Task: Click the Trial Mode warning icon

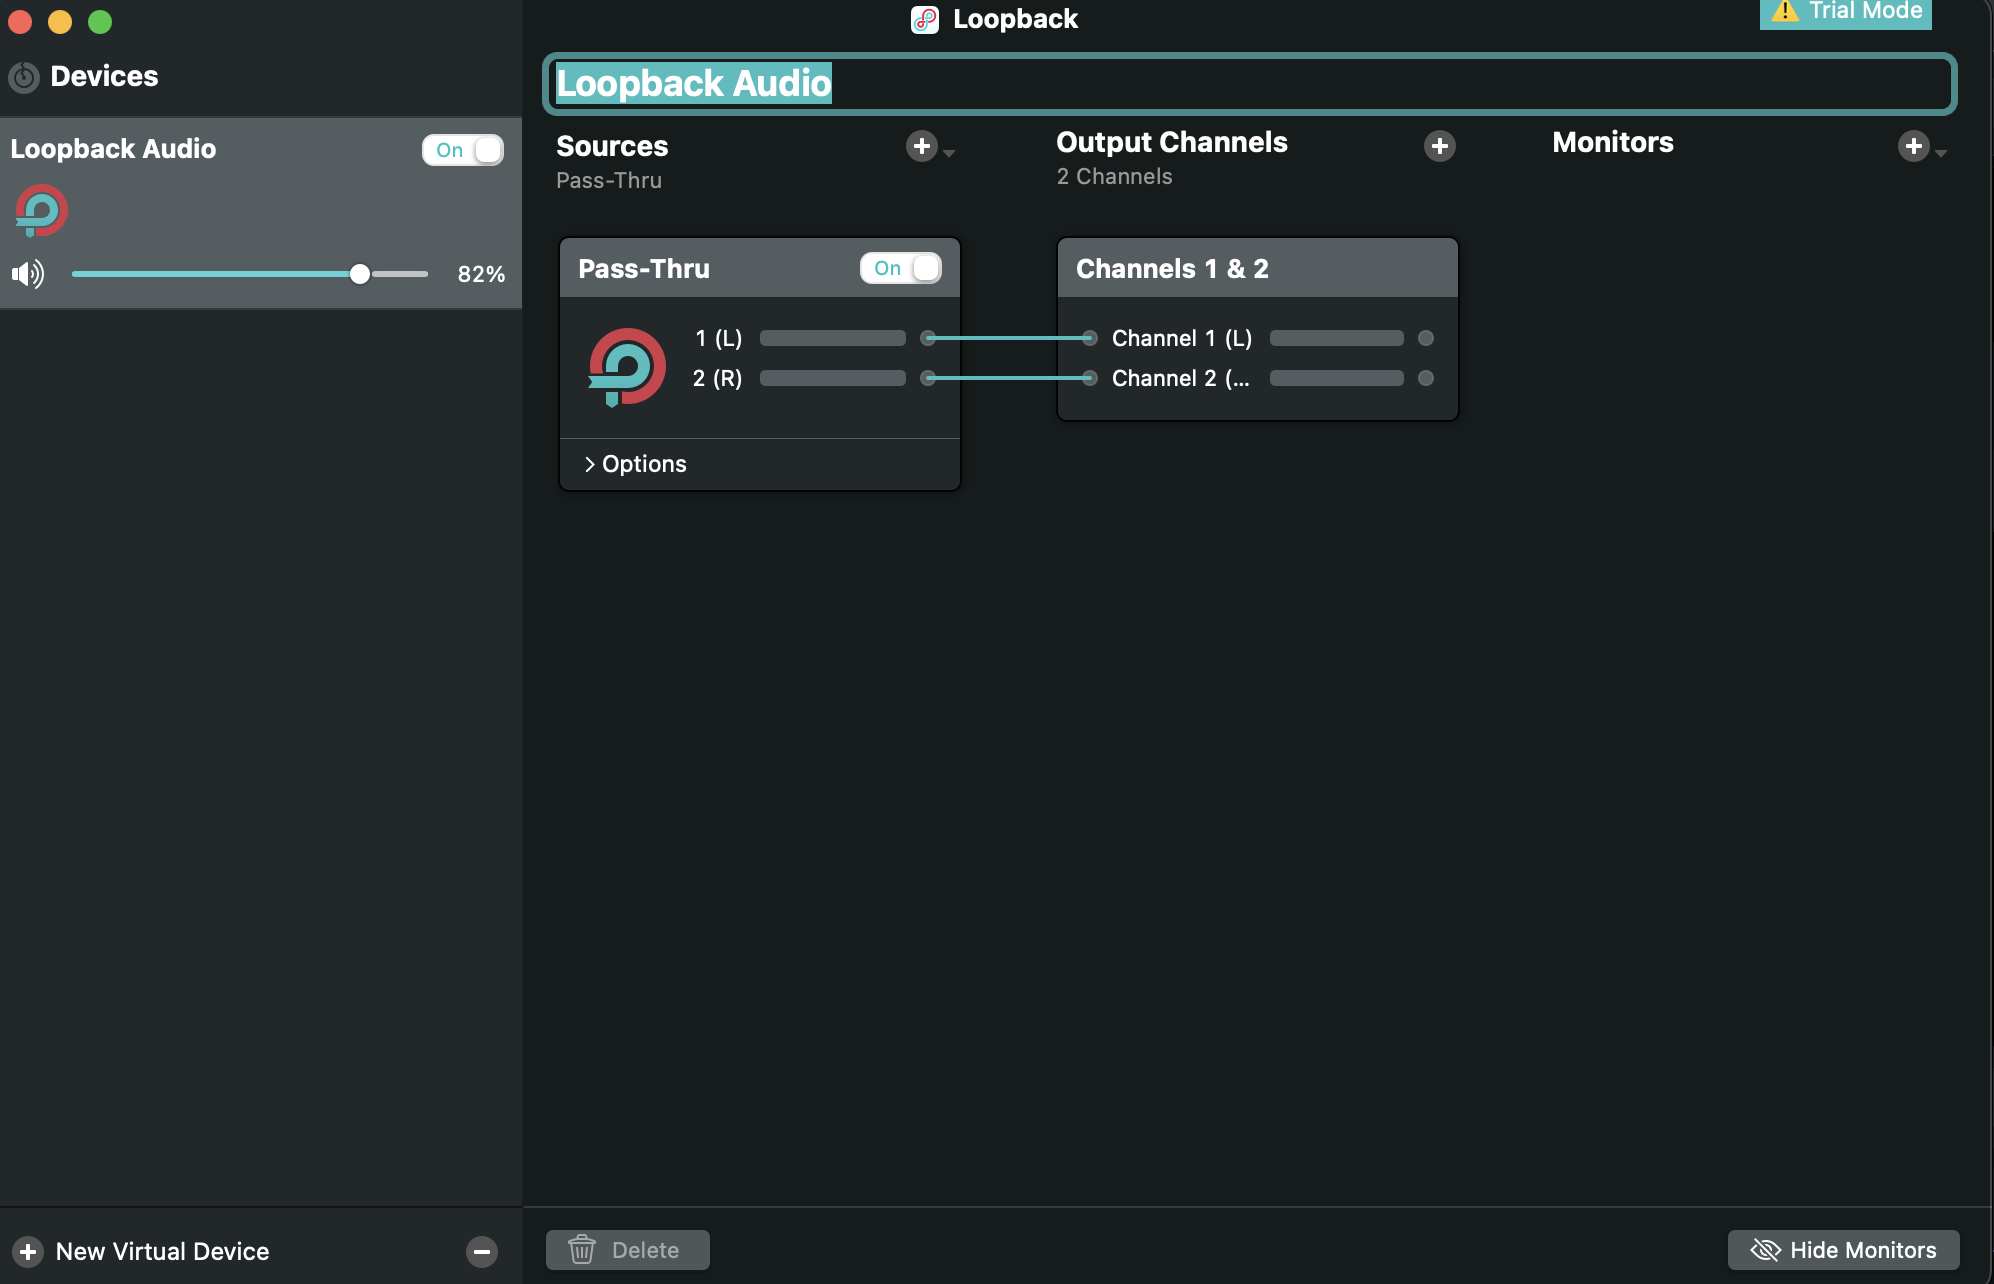Action: [1785, 11]
